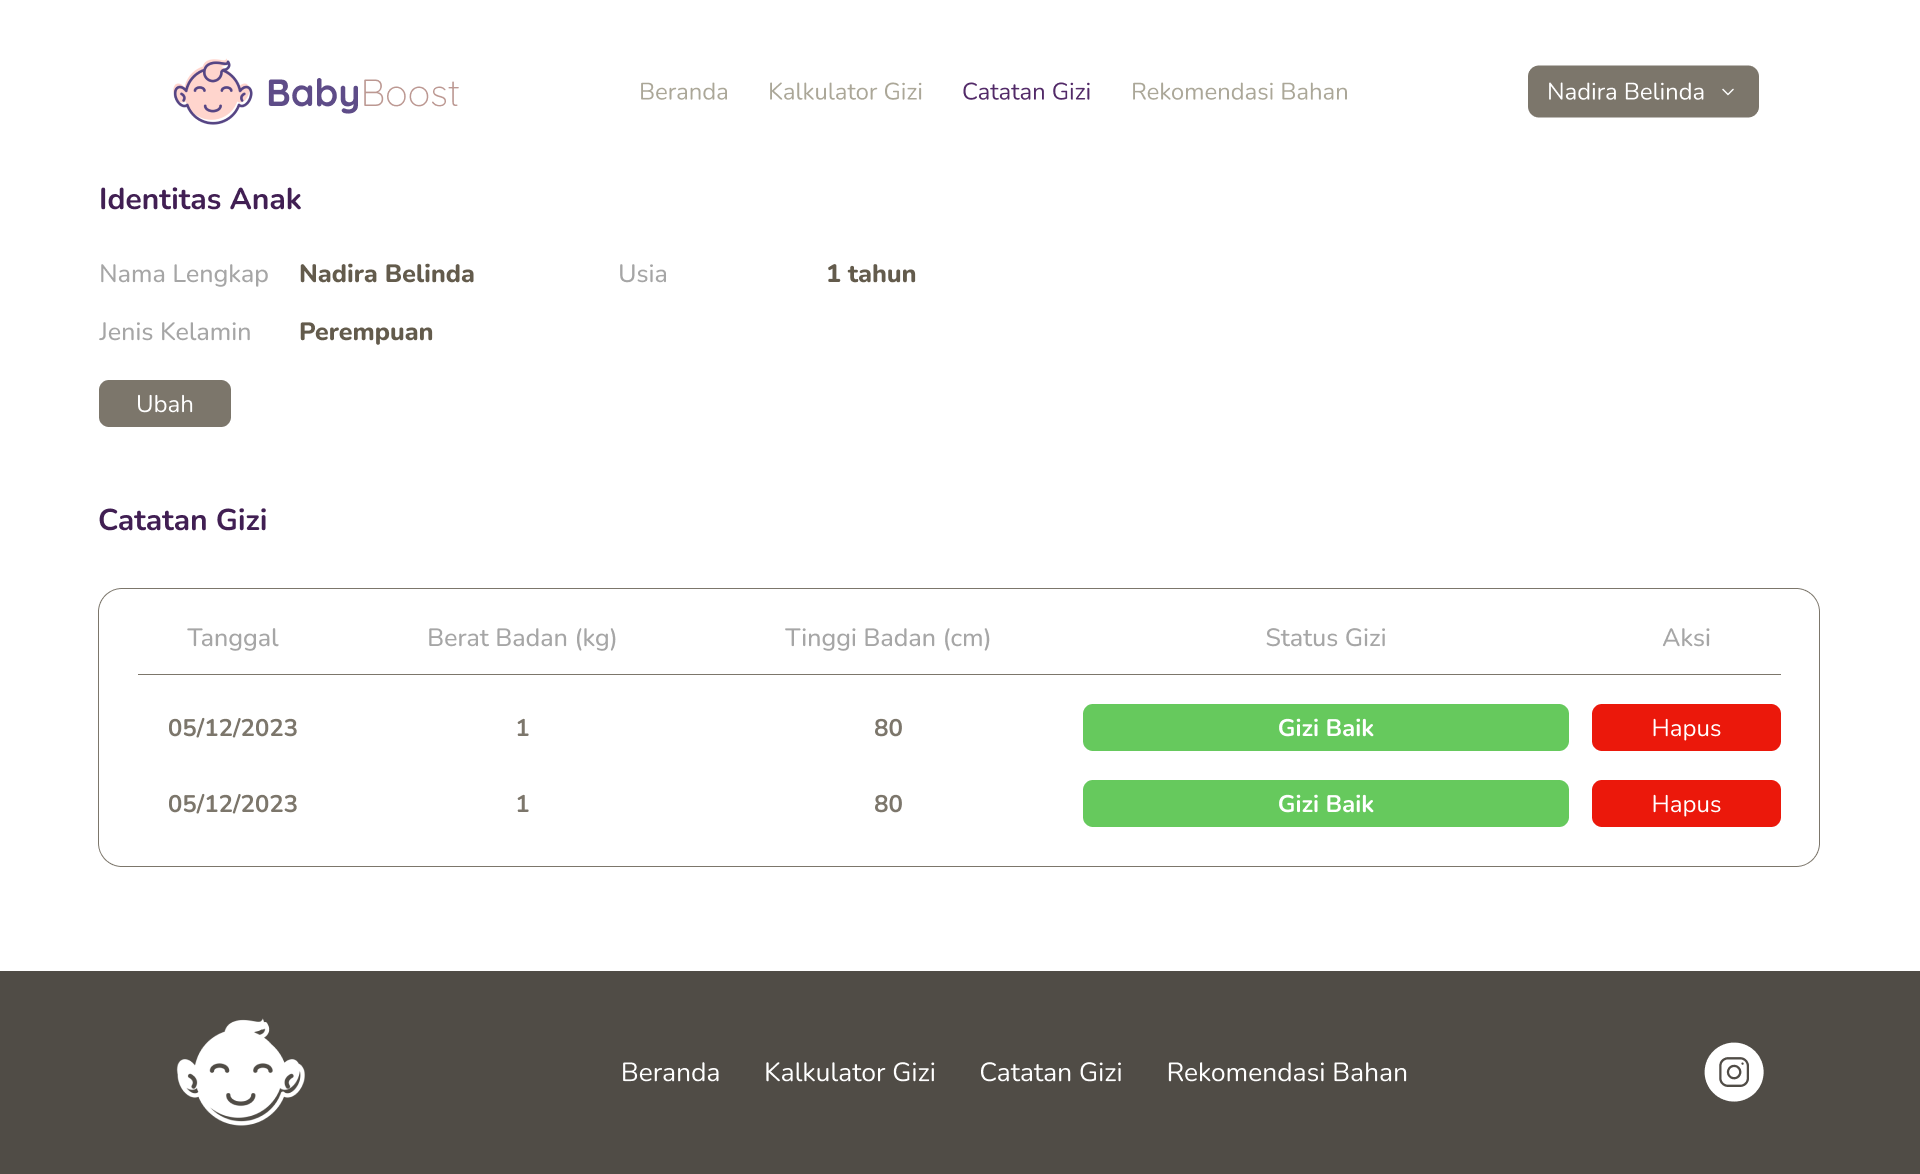Delete first record with Hapus button
The image size is (1920, 1174).
1685,728
